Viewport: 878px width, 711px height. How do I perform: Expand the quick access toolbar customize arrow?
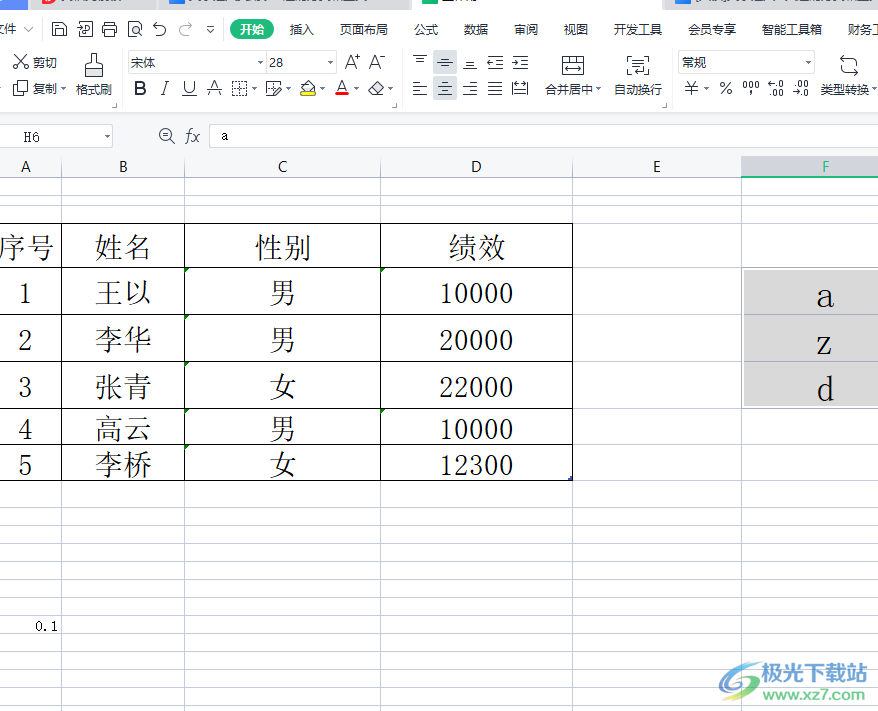211,29
